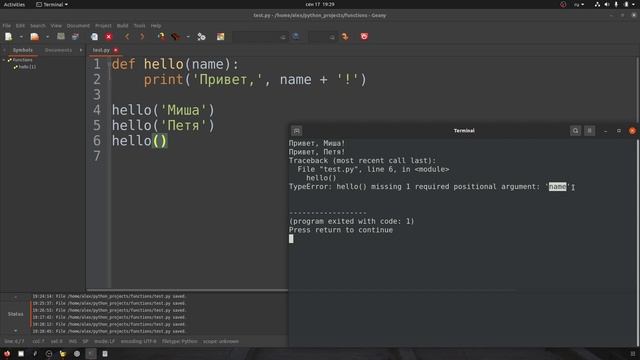Click the Status tab in message panel
This screenshot has width=640, height=360.
16,314
